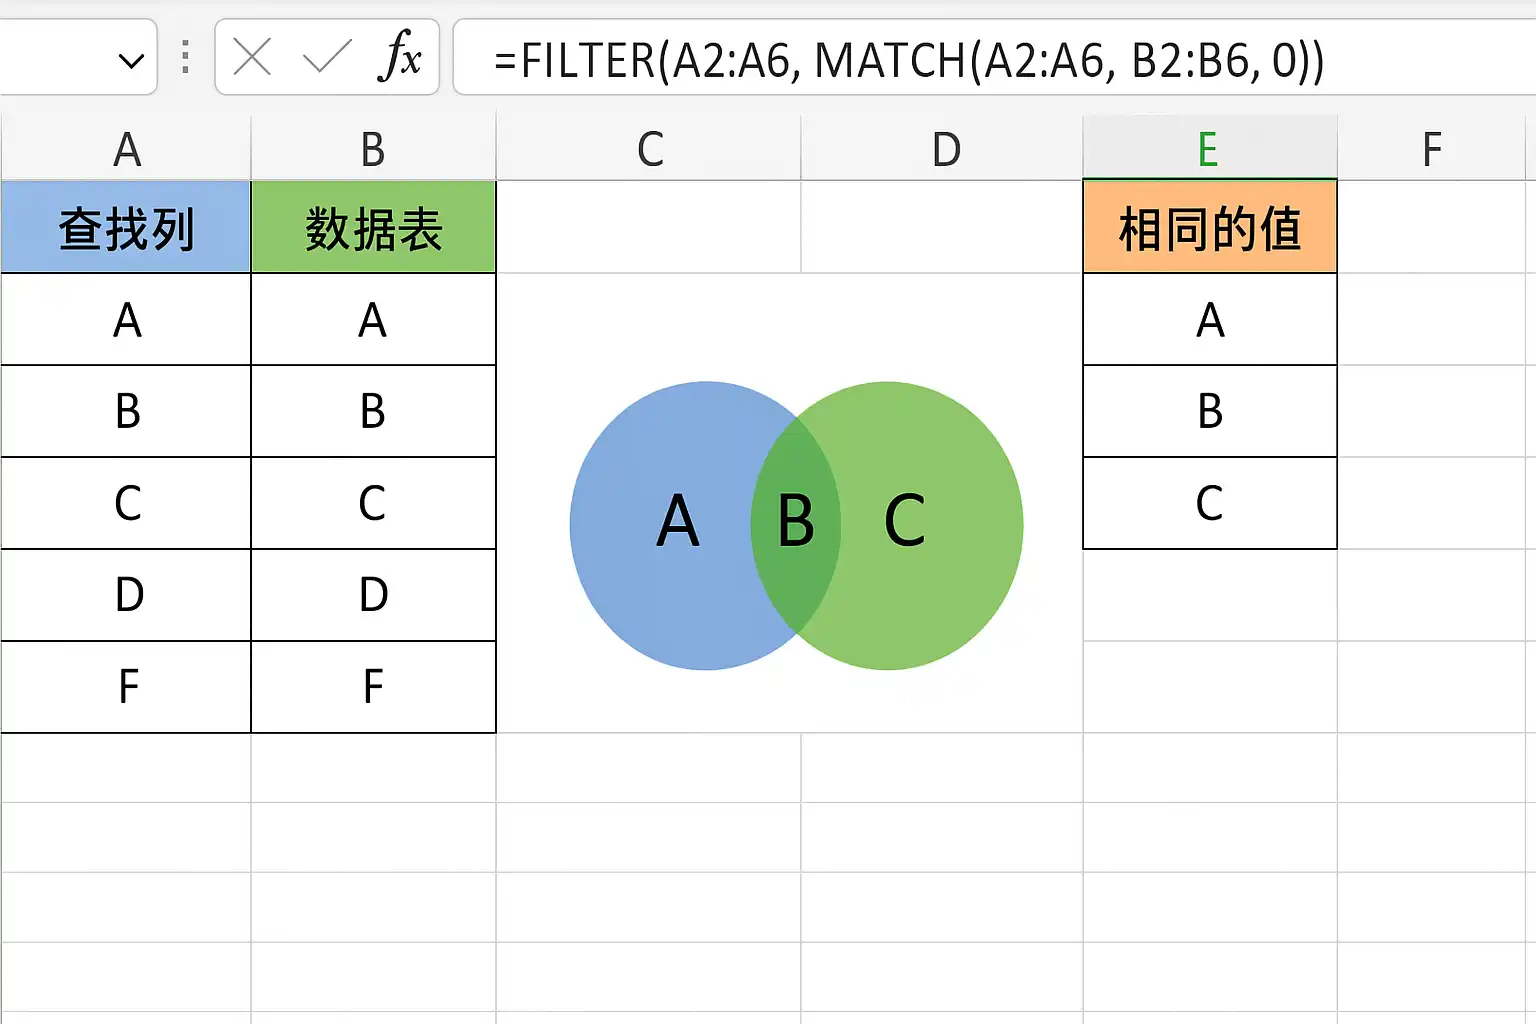Click the blue 查找列 header cell
This screenshot has height=1024, width=1536.
point(126,228)
